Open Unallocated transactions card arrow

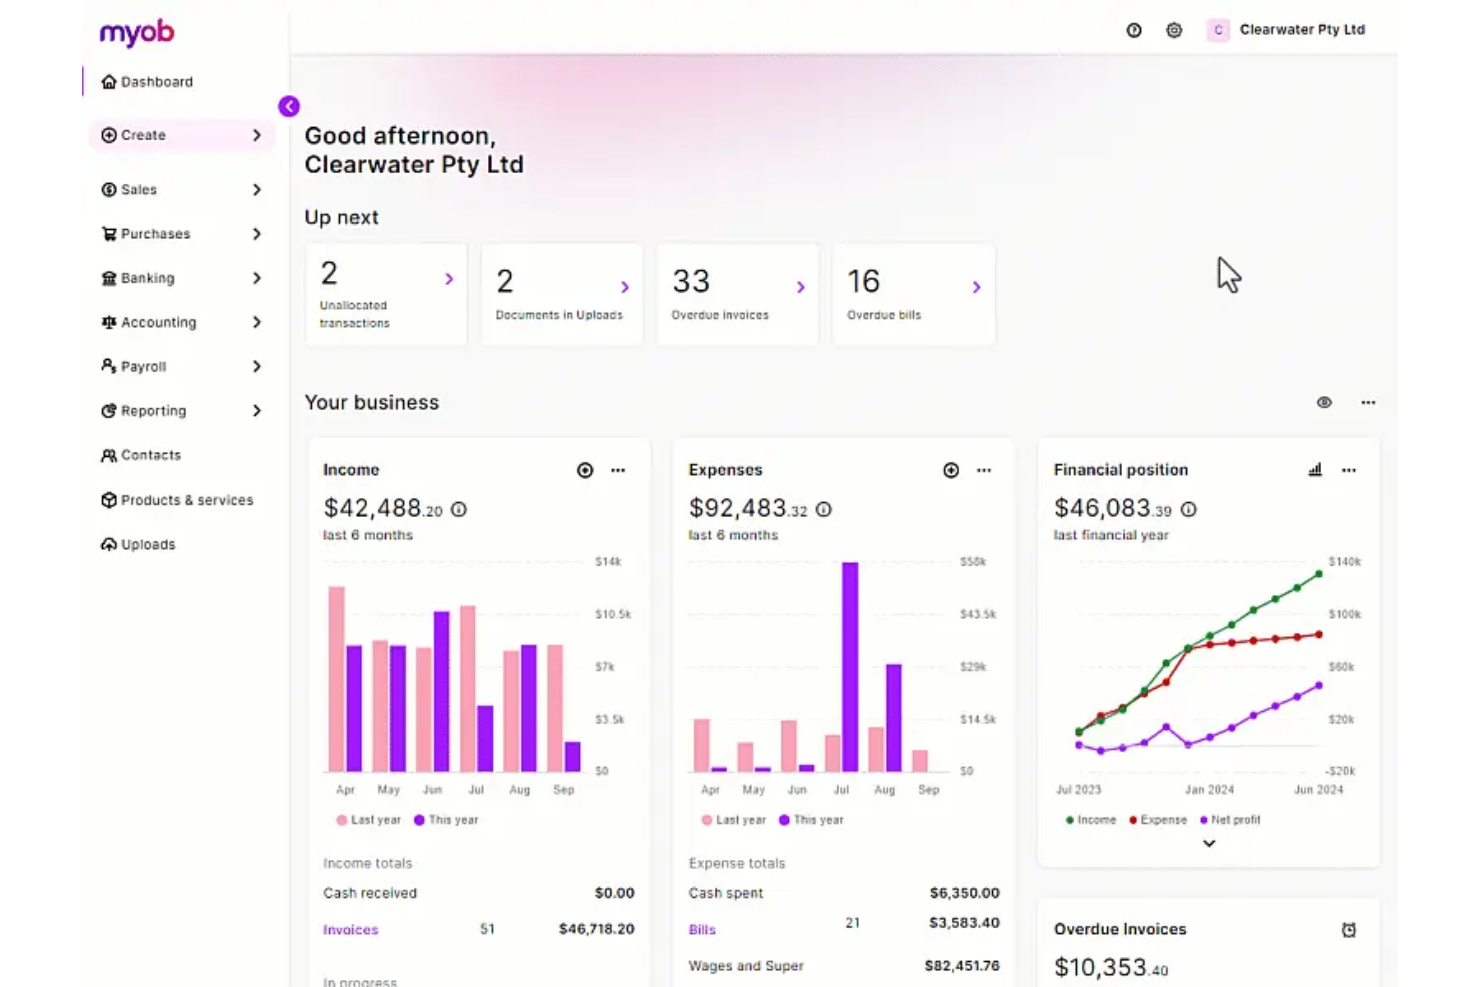449,279
